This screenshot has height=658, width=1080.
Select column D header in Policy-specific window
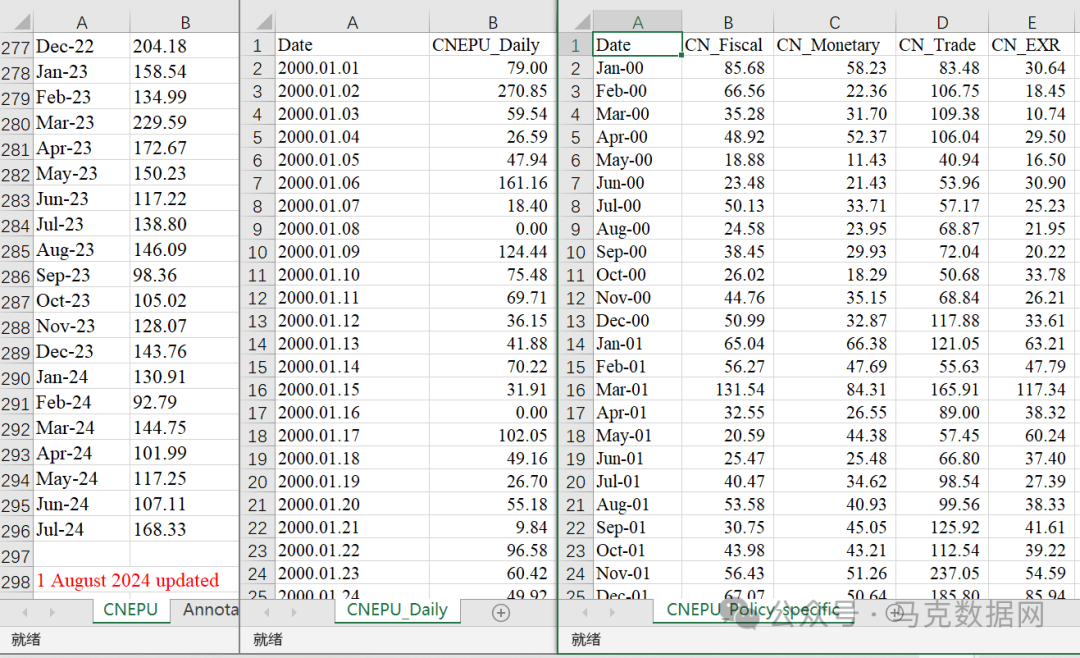[942, 23]
